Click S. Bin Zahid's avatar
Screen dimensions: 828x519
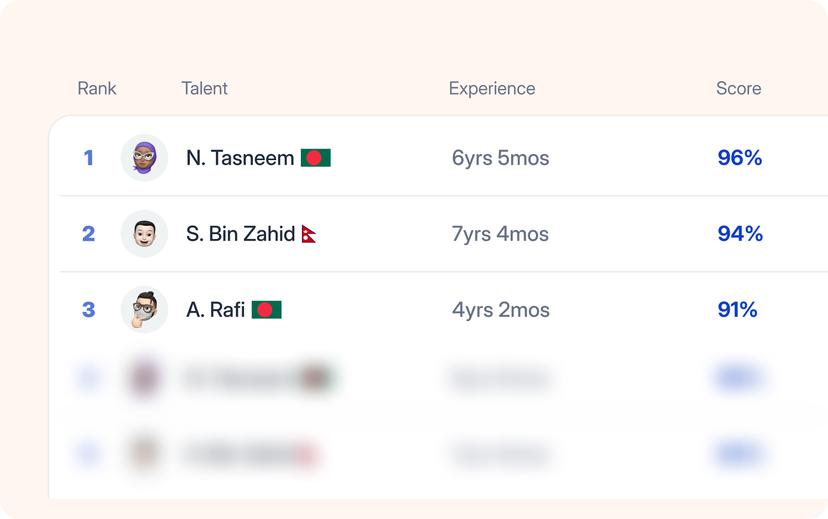[x=144, y=233]
